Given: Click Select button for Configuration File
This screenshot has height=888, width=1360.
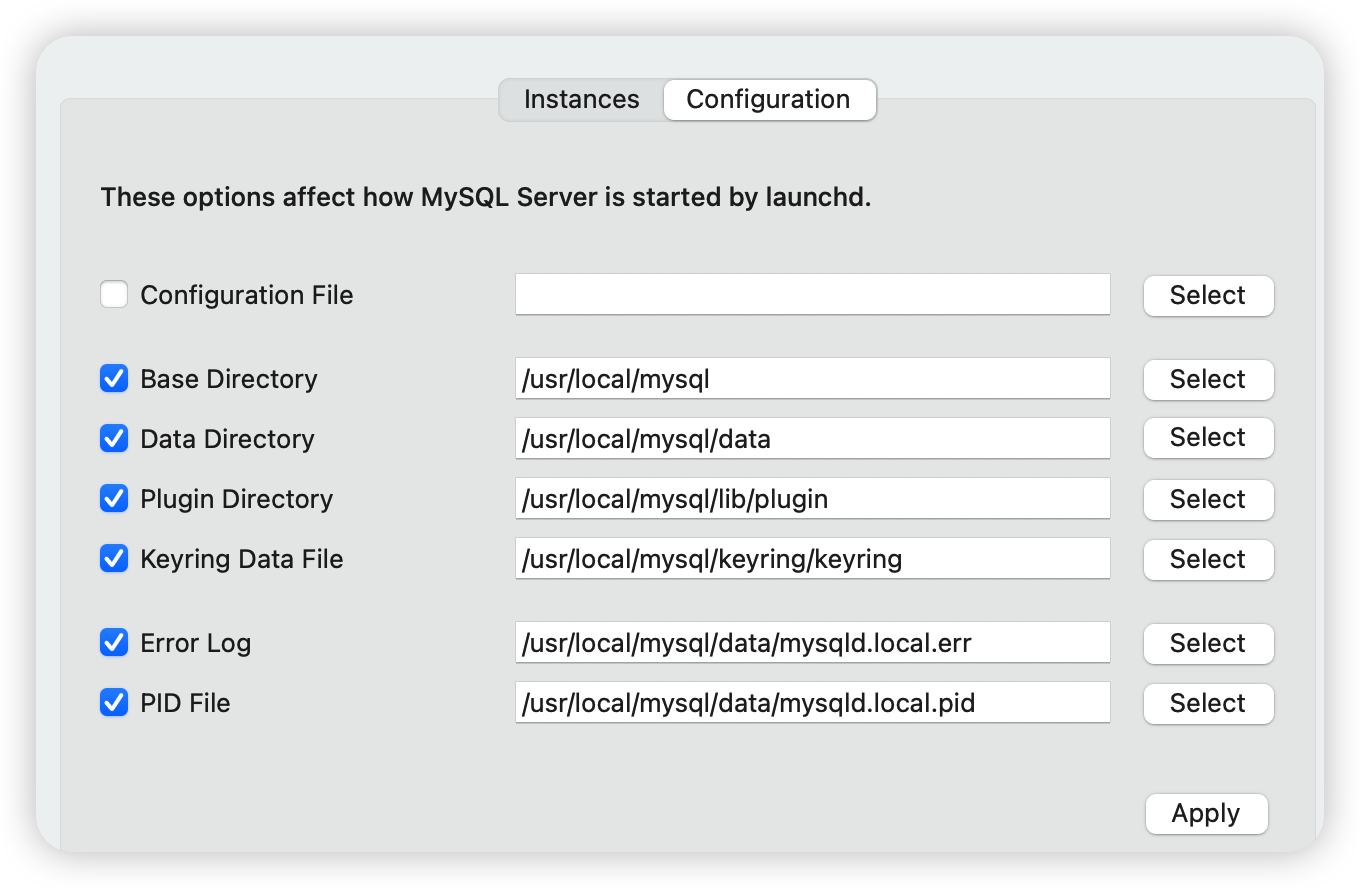Looking at the screenshot, I should coord(1208,296).
